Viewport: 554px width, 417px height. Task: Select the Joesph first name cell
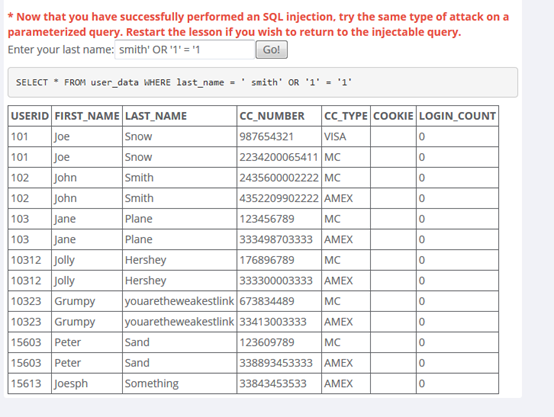pyautogui.click(x=87, y=383)
